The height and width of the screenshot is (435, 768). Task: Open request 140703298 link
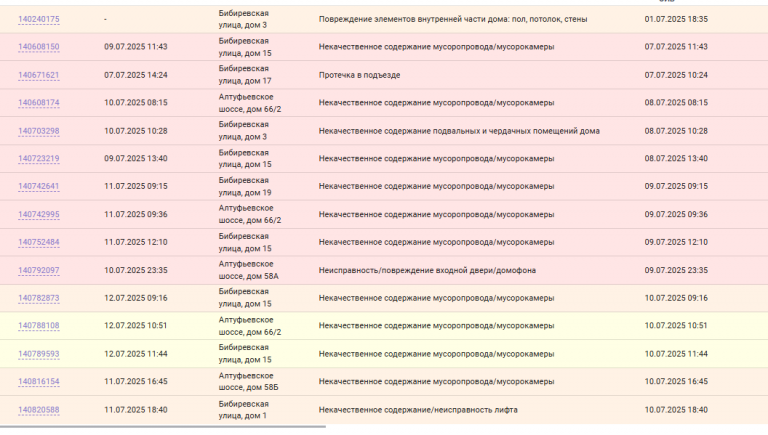[x=39, y=131]
